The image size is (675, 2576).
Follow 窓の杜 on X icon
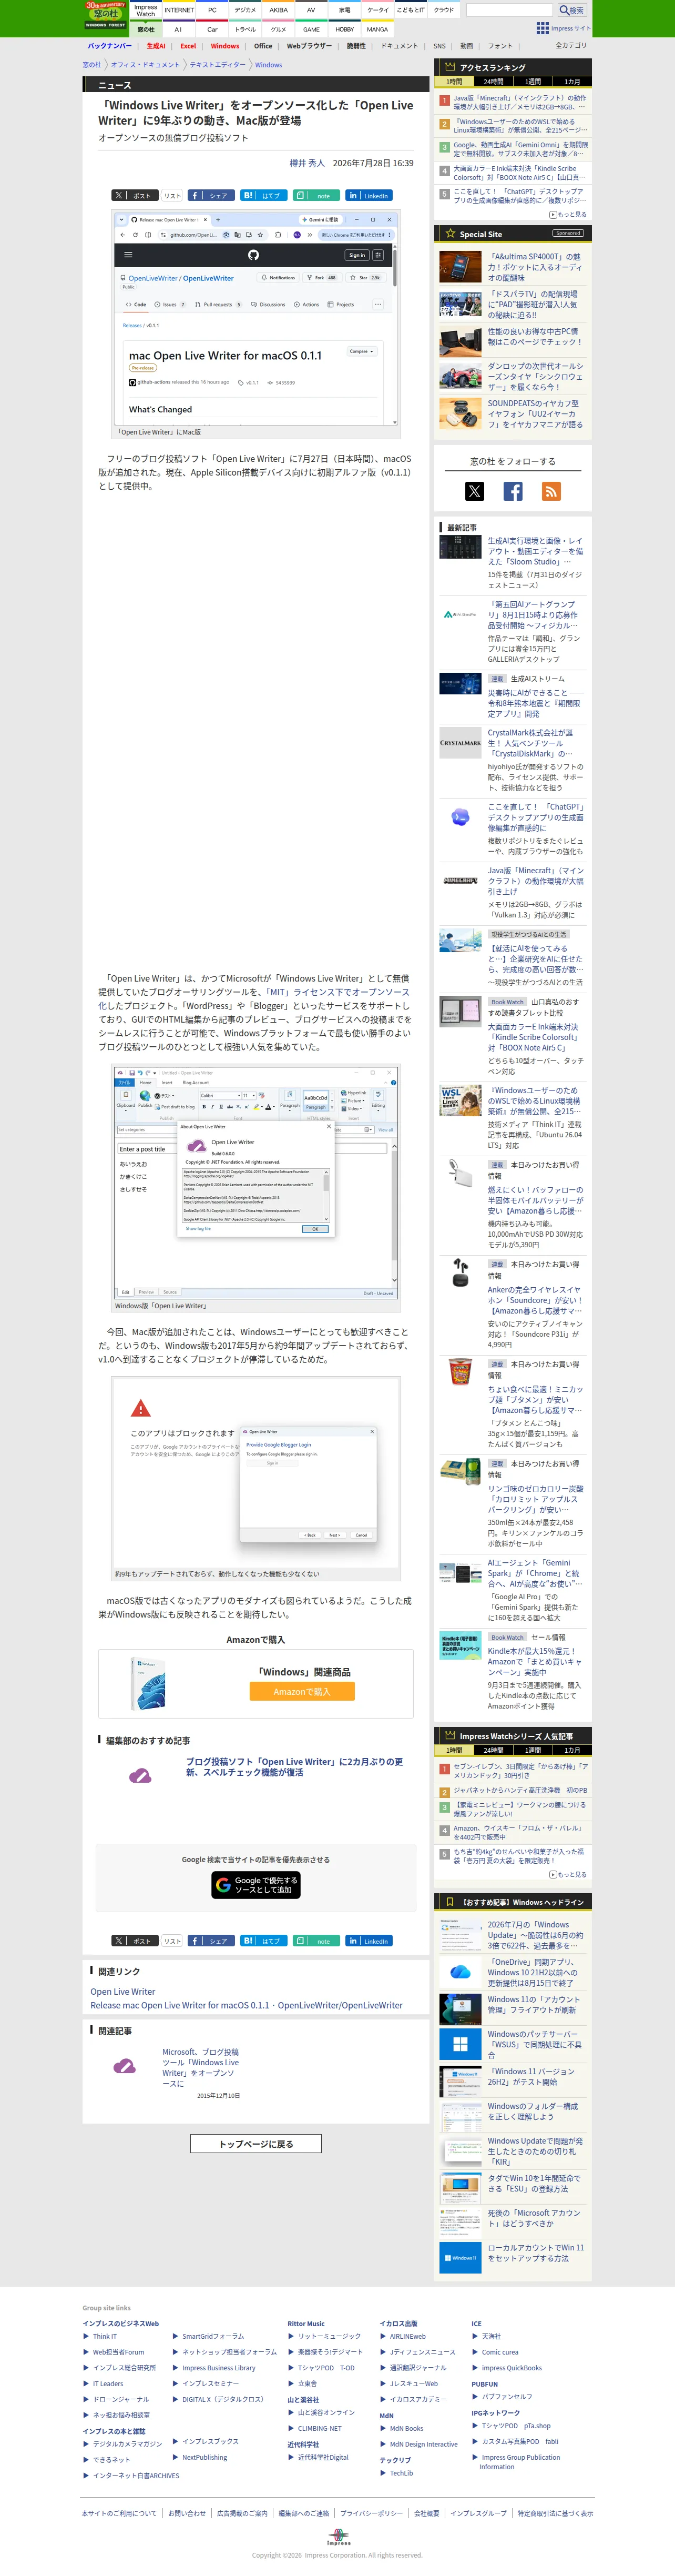(x=474, y=491)
